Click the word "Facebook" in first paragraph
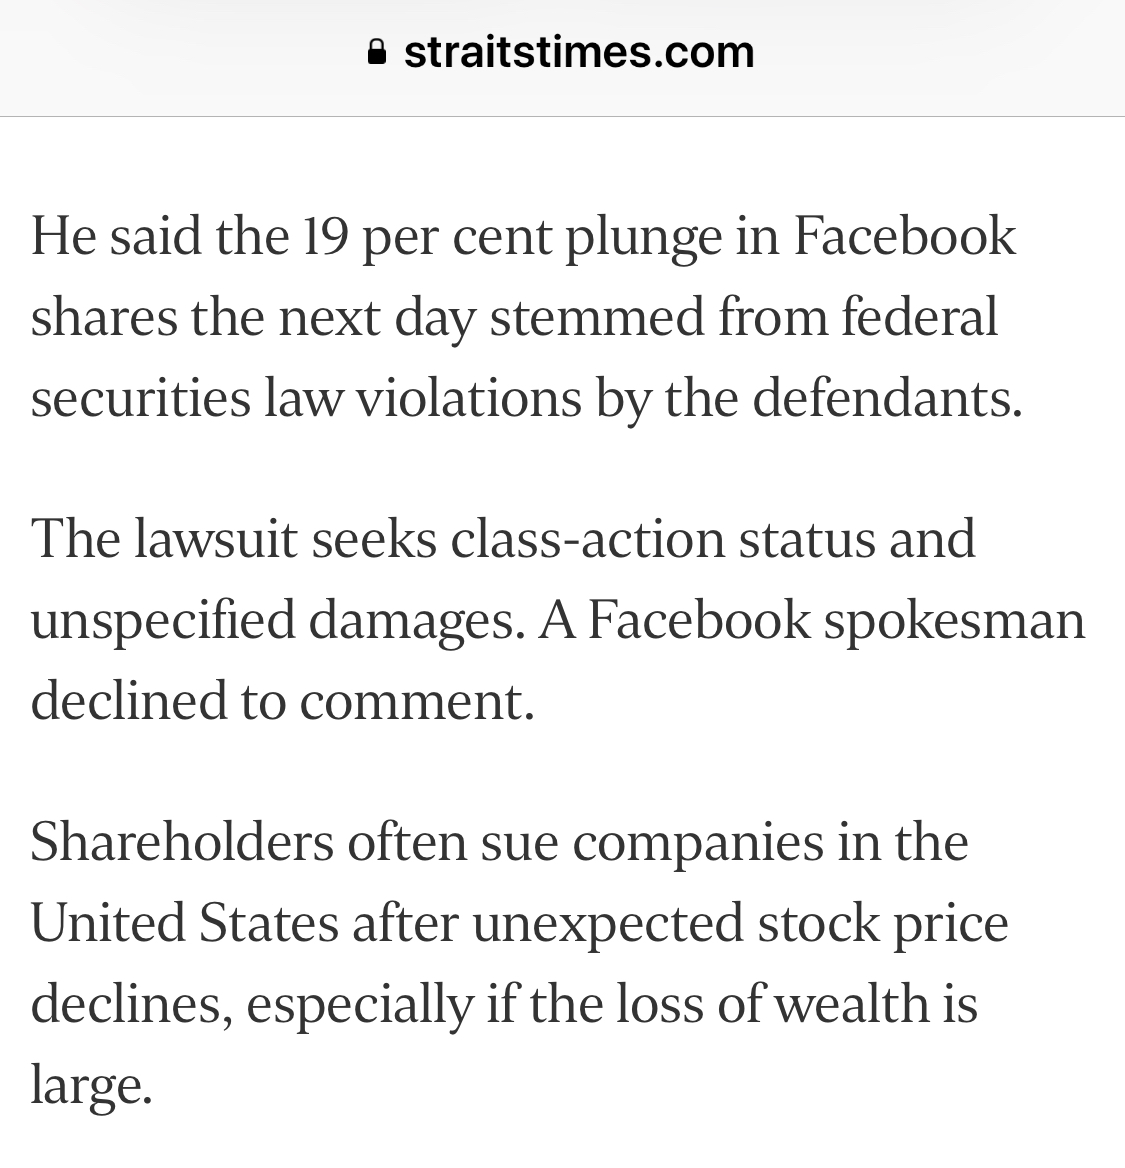Image resolution: width=1125 pixels, height=1168 pixels. [x=904, y=236]
